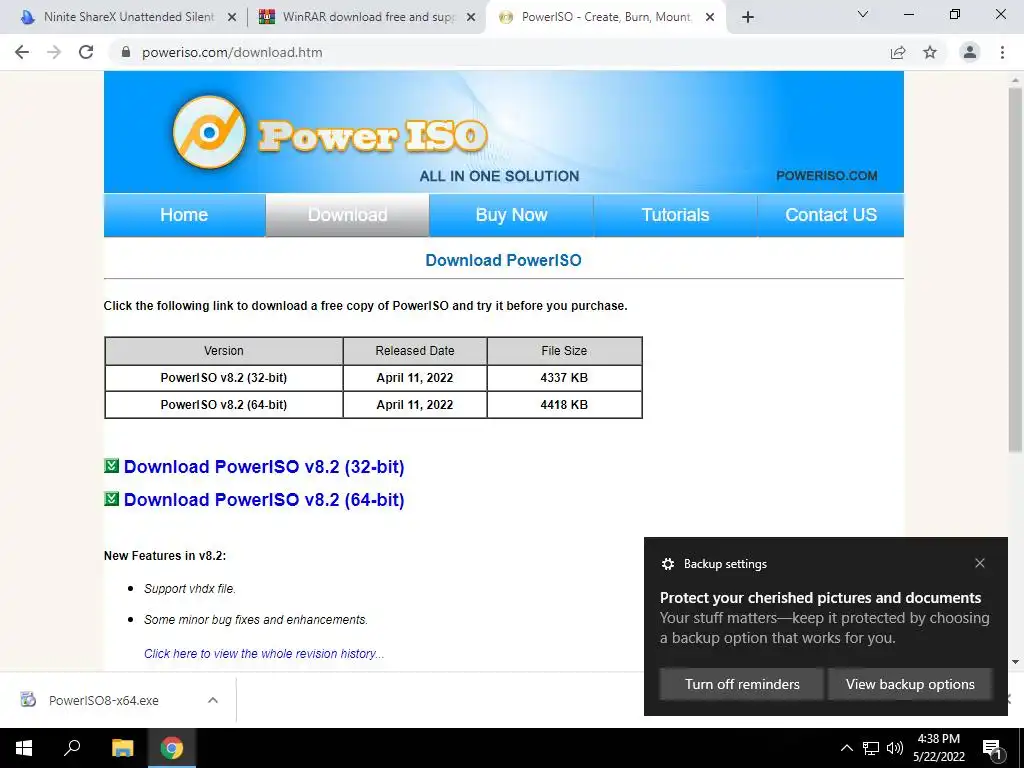The image size is (1024, 768).
Task: Open the Buy Now navigation item
Action: (511, 215)
